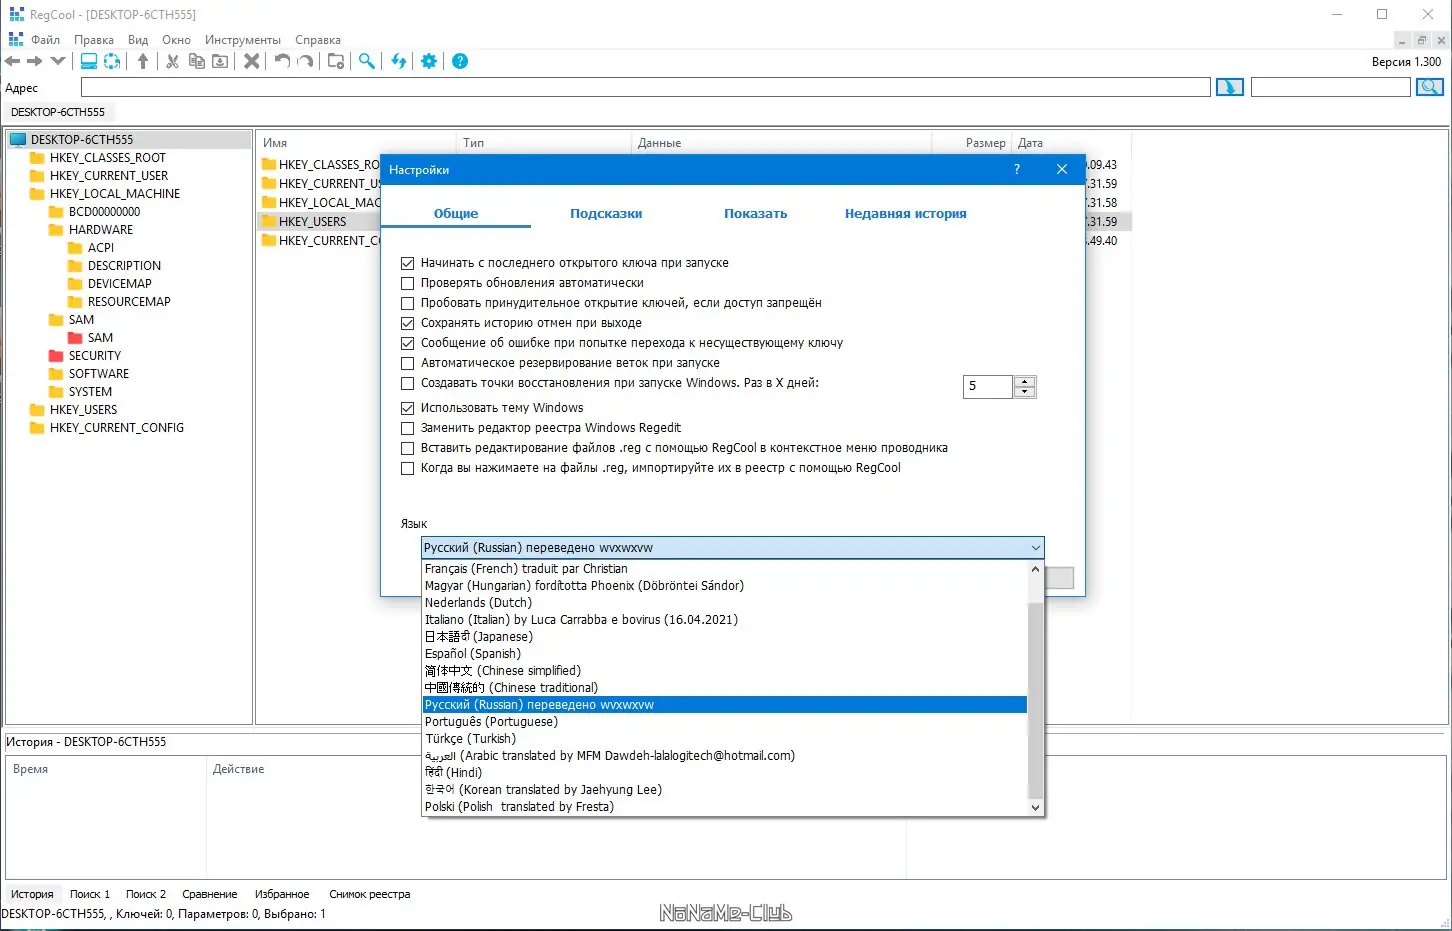Switch to the Показать settings tab
Image resolution: width=1452 pixels, height=931 pixels.
755,214
